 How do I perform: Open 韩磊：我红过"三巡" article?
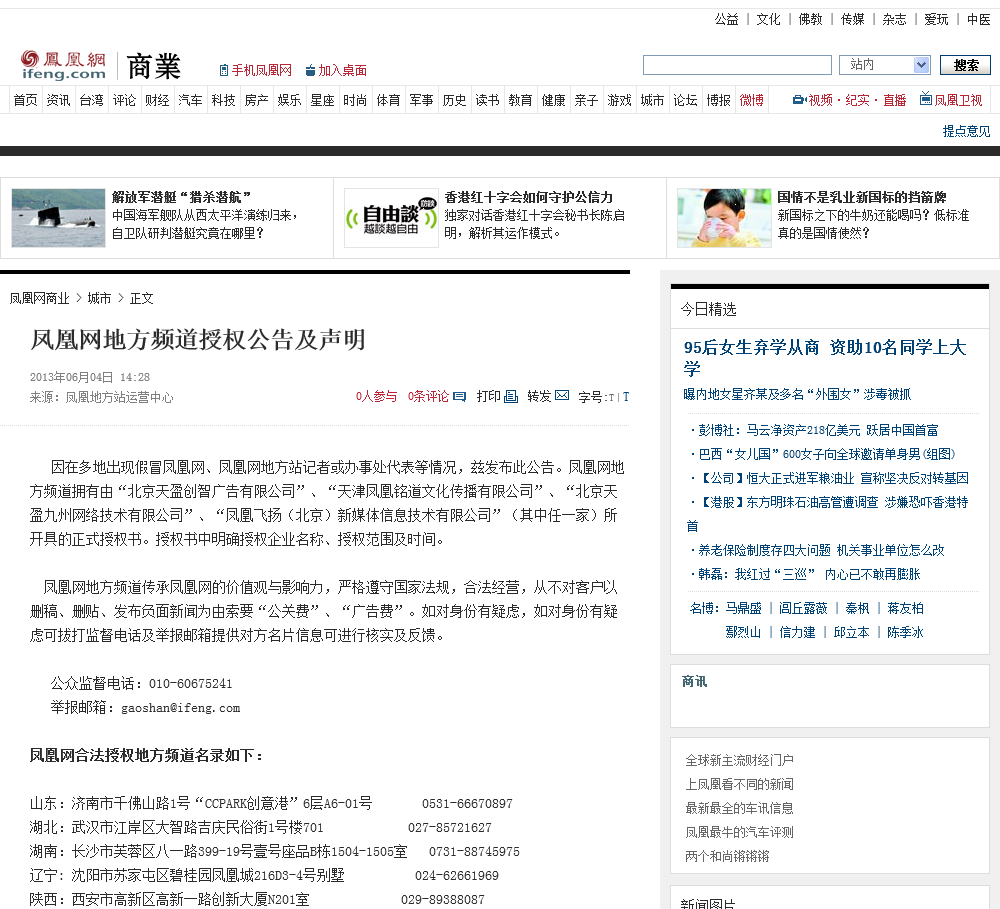pos(809,574)
